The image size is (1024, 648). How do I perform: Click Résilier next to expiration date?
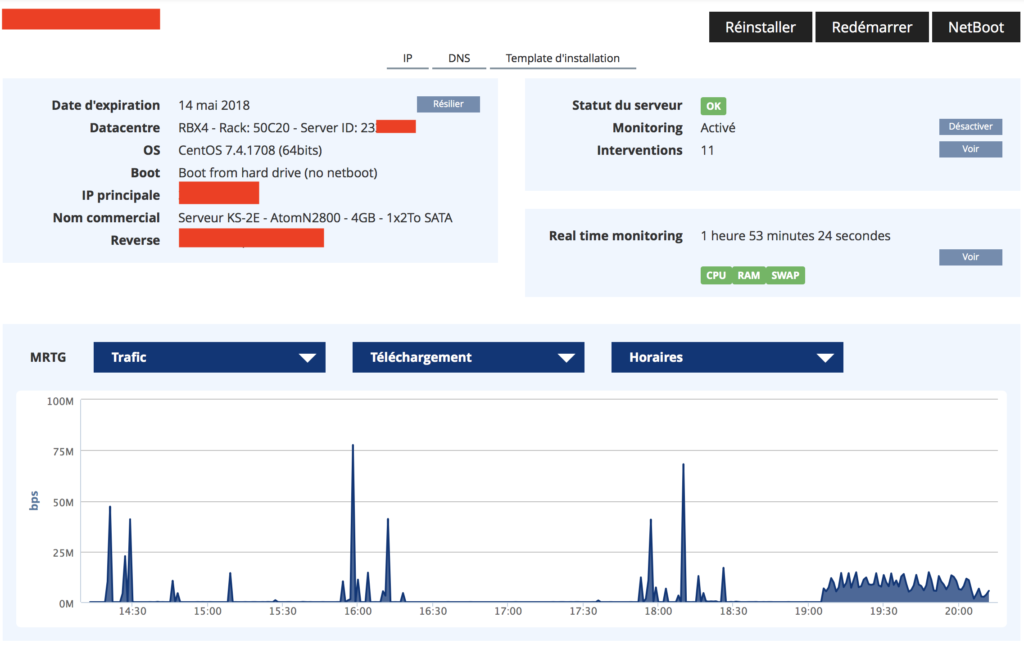click(448, 104)
